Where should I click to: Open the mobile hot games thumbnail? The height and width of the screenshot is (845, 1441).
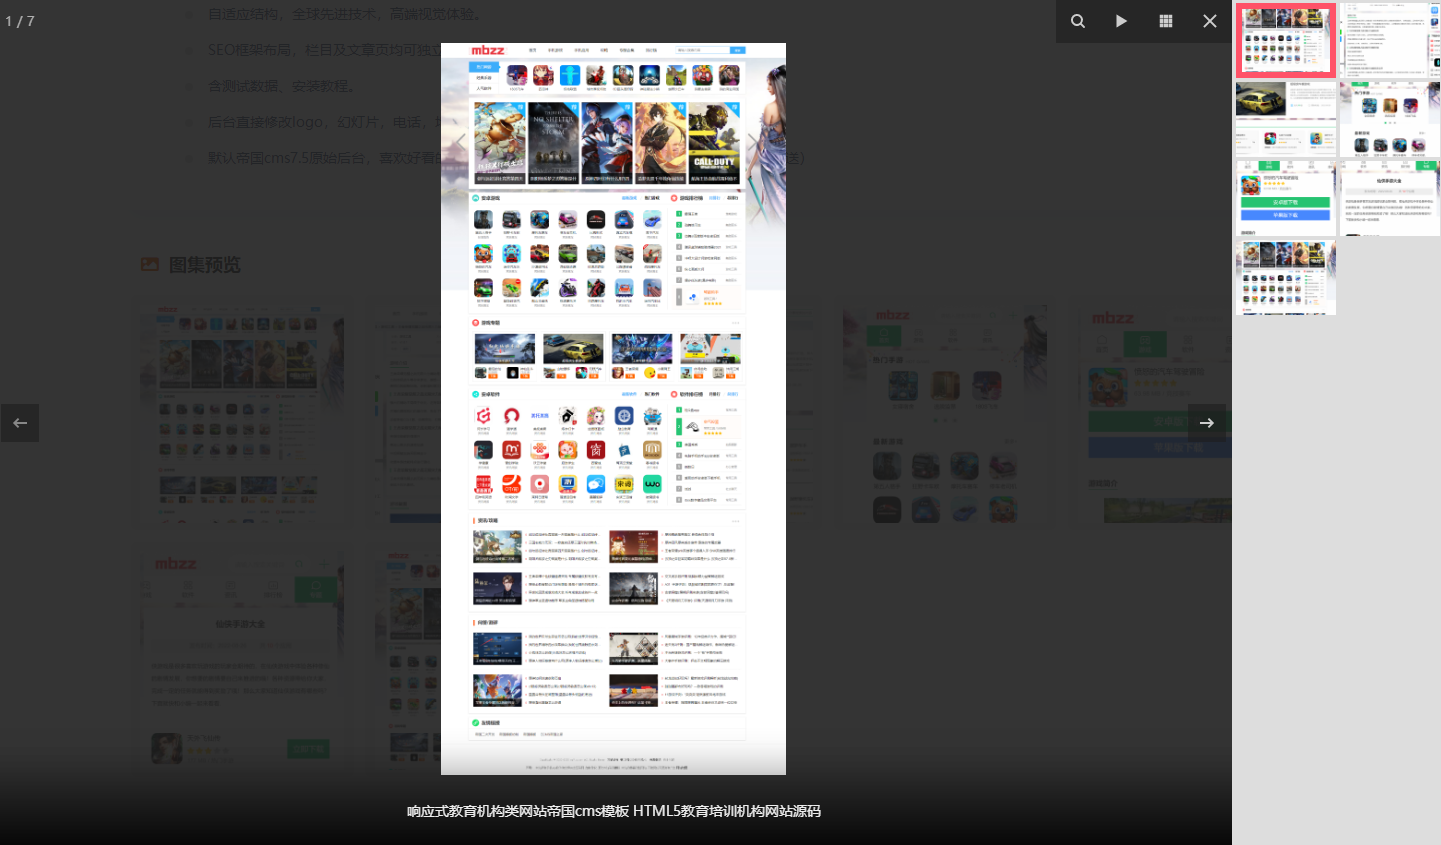pos(1390,119)
